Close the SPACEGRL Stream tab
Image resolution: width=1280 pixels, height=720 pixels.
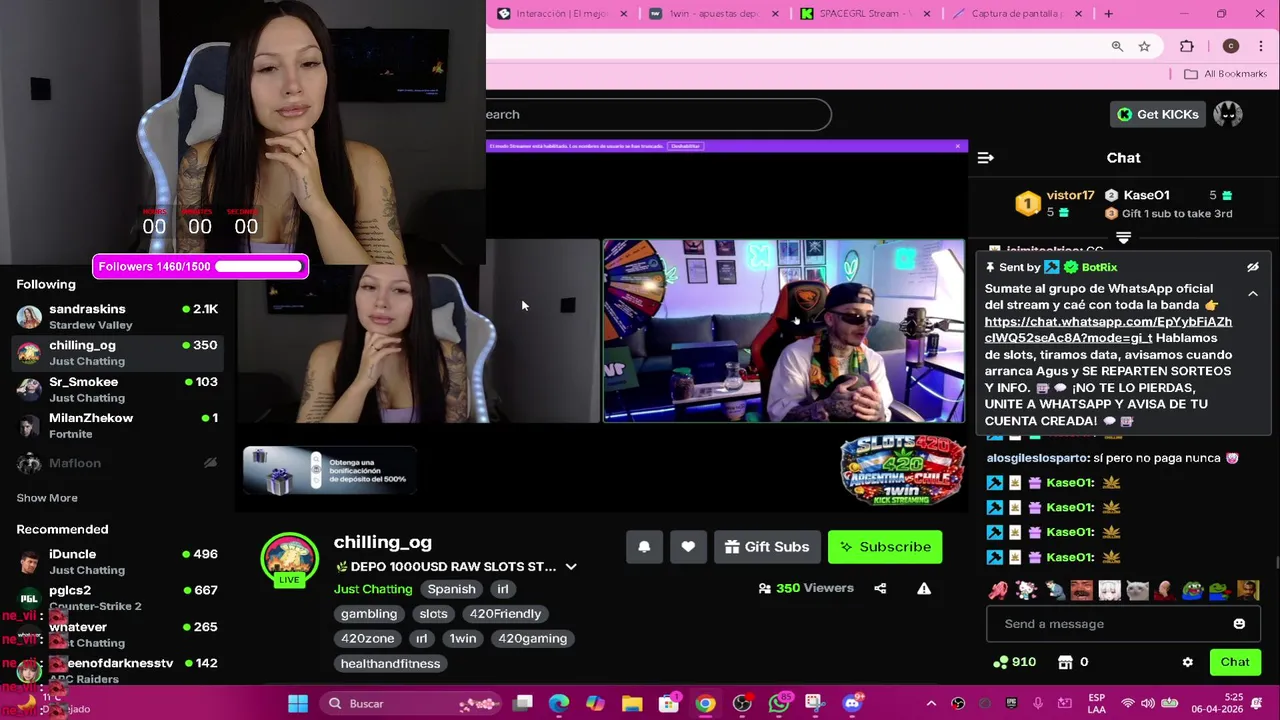(x=927, y=14)
